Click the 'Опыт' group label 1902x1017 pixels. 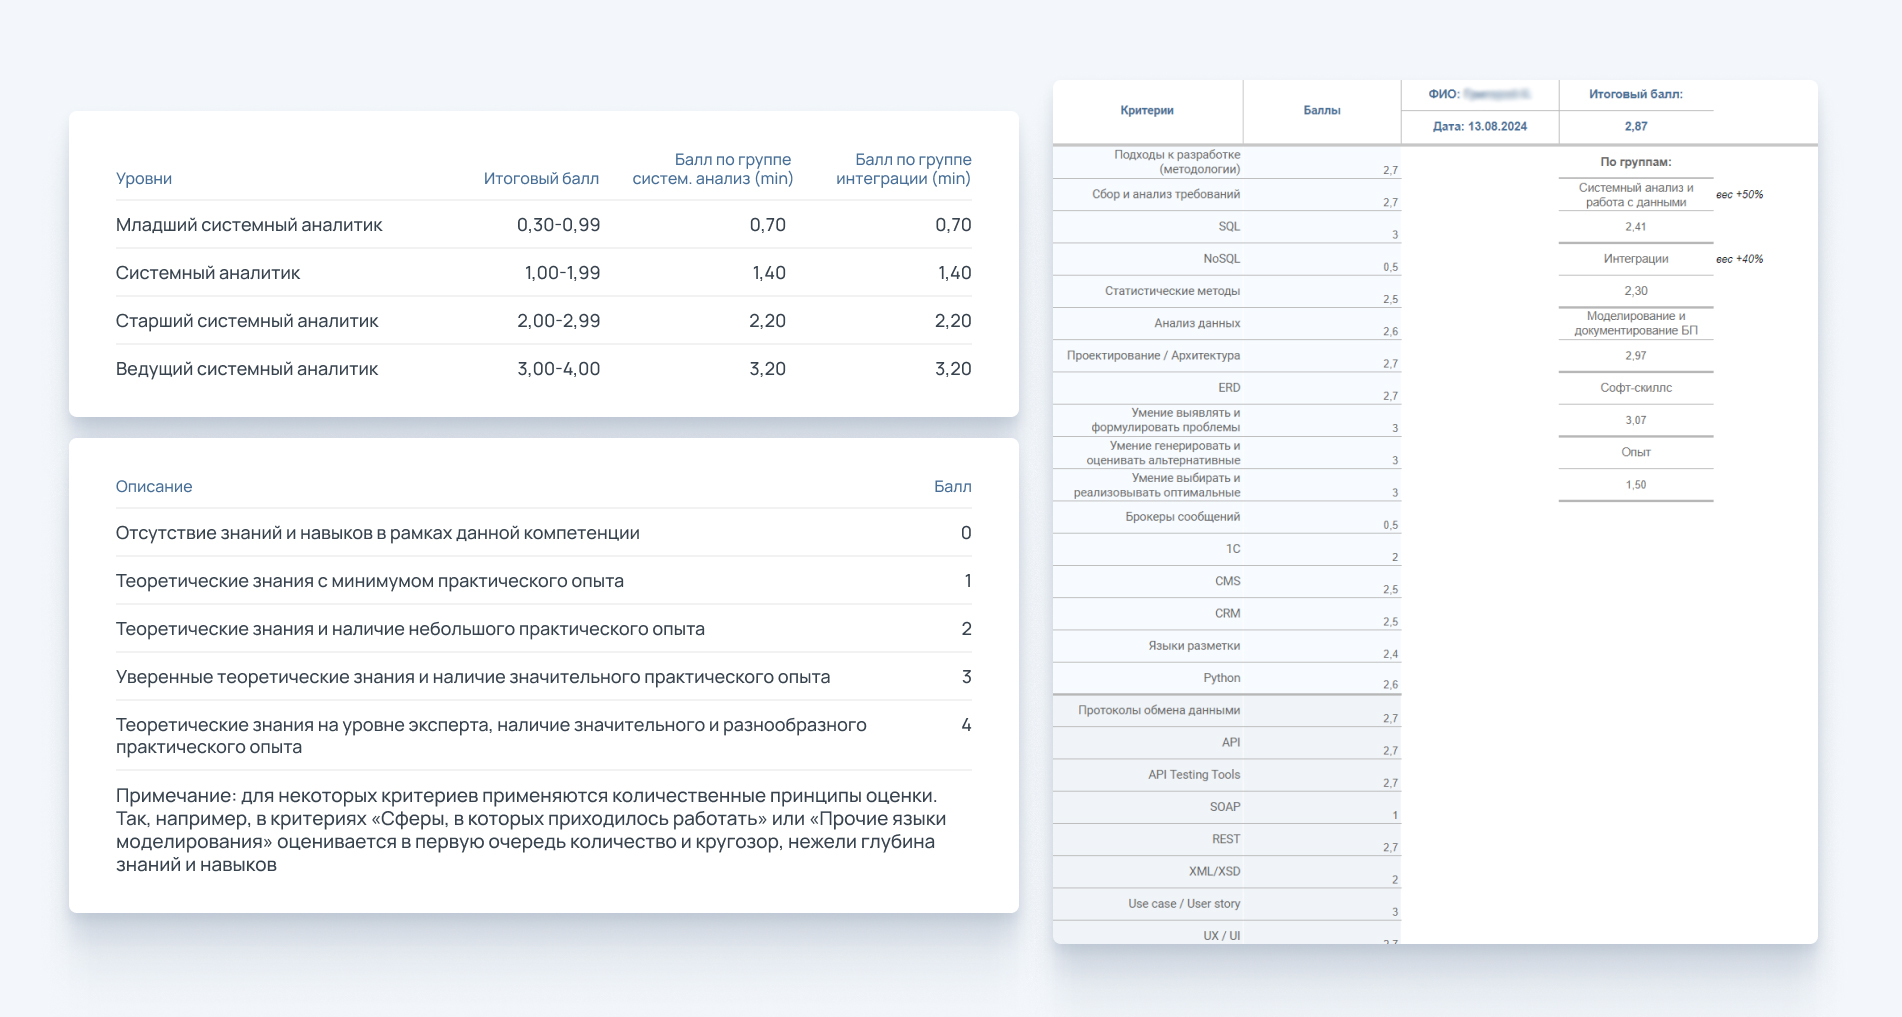pos(1636,452)
